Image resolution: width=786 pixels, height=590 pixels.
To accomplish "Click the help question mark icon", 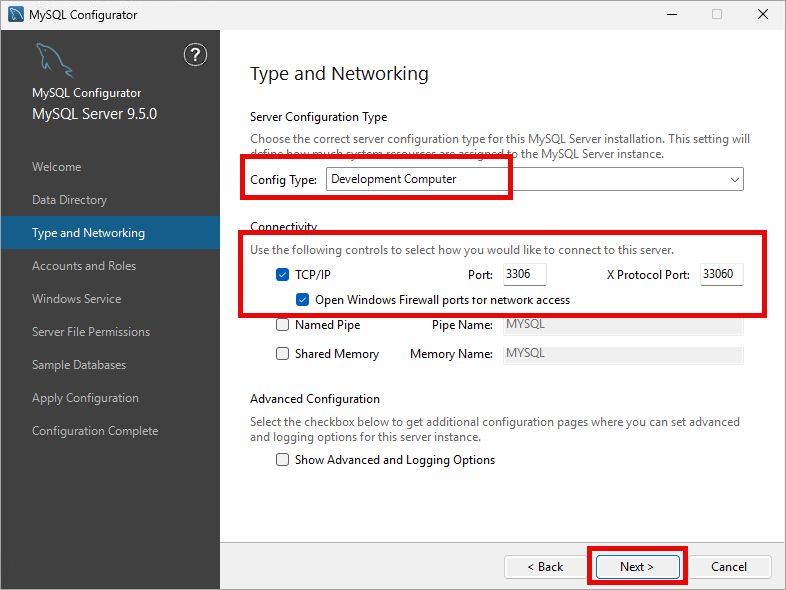I will [196, 55].
